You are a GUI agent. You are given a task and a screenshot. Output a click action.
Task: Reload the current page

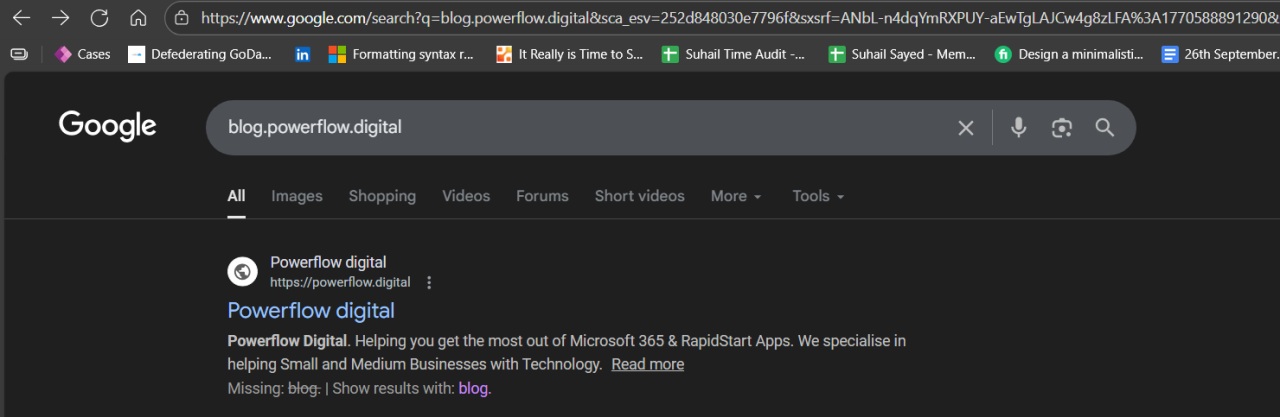point(99,18)
